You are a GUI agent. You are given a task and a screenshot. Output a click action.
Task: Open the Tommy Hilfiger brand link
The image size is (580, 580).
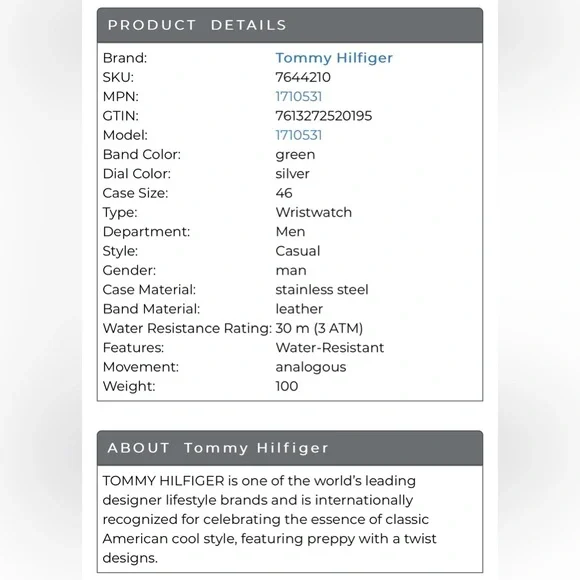pyautogui.click(x=334, y=58)
